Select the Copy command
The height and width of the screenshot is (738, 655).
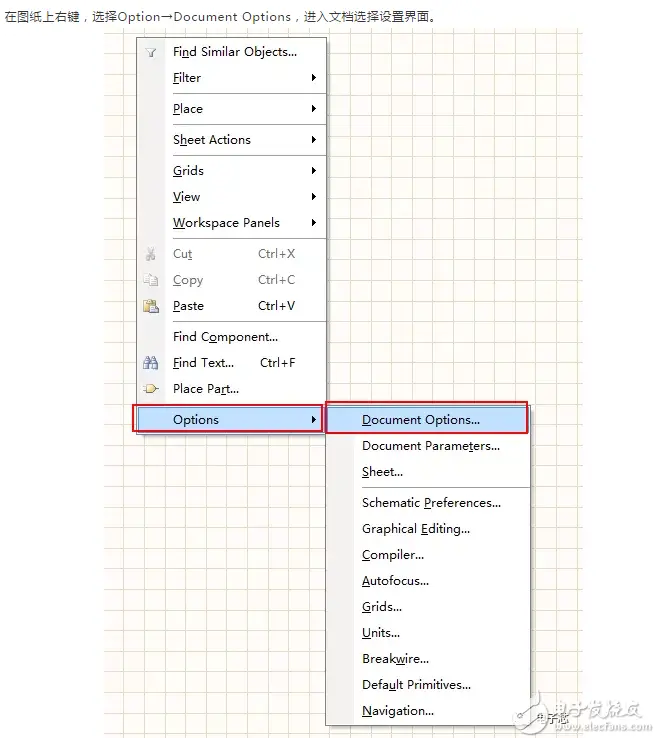point(232,280)
